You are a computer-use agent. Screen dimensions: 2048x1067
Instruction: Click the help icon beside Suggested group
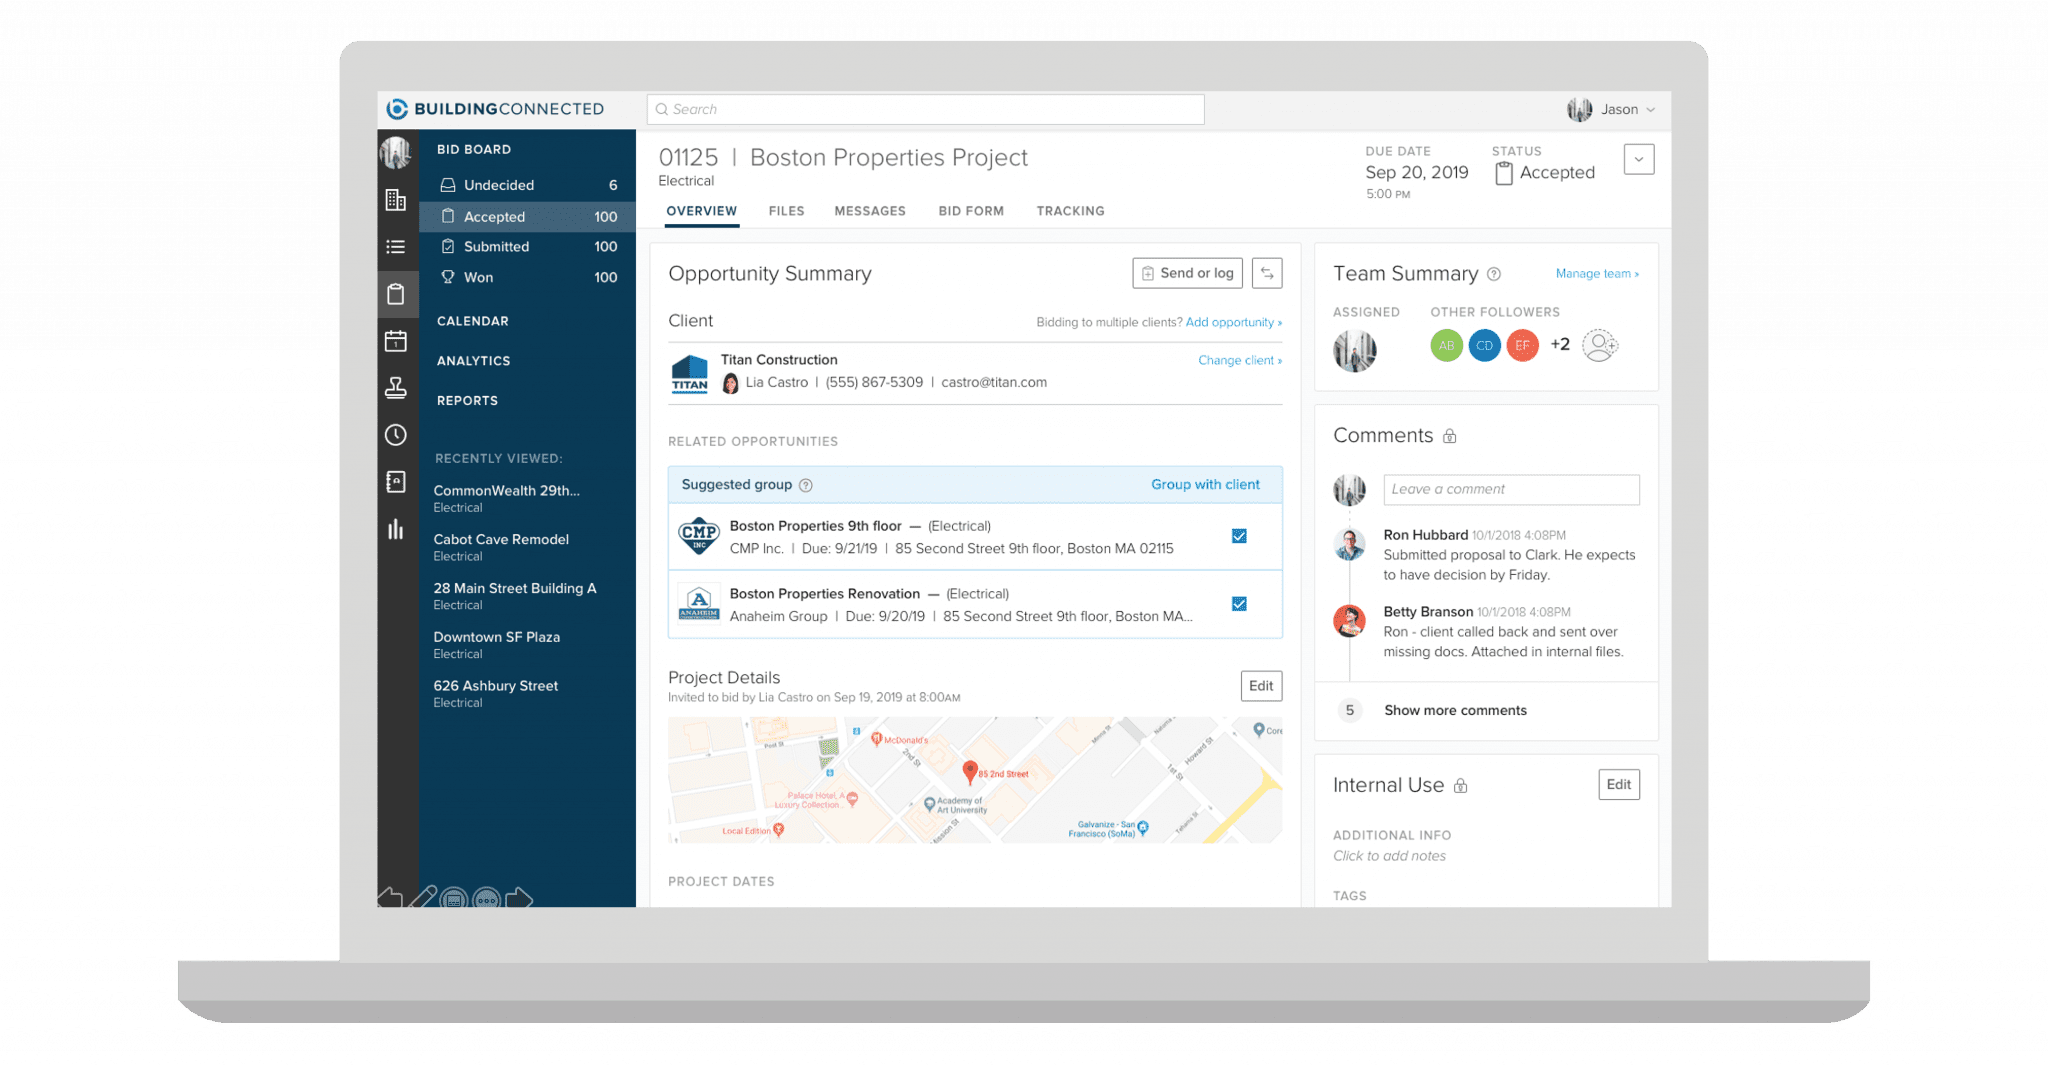click(806, 485)
